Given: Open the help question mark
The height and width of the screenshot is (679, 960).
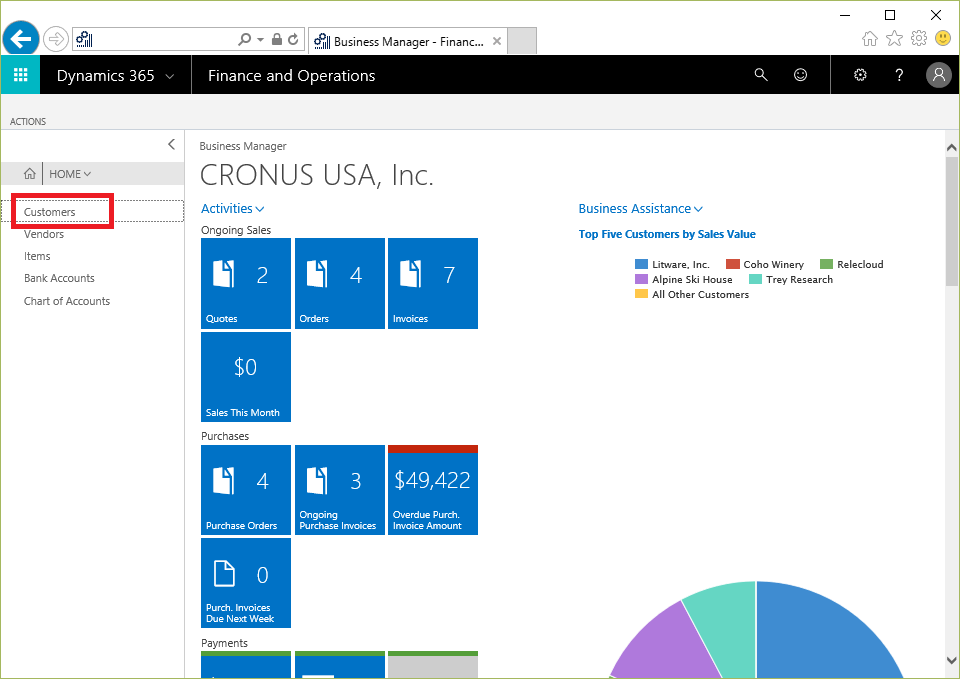Looking at the screenshot, I should tap(899, 75).
